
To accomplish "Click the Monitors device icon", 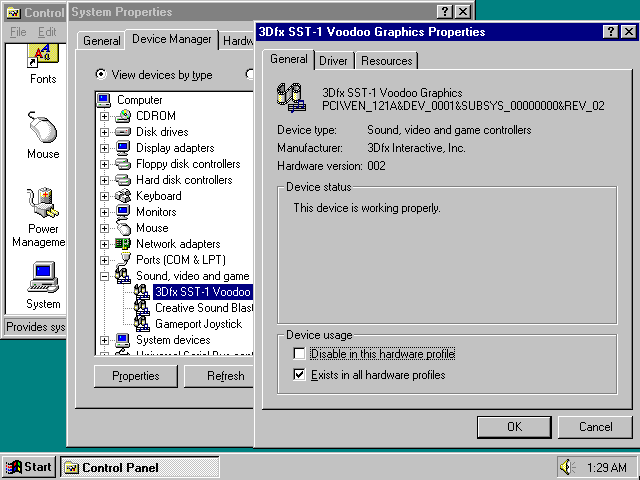I will [x=123, y=212].
